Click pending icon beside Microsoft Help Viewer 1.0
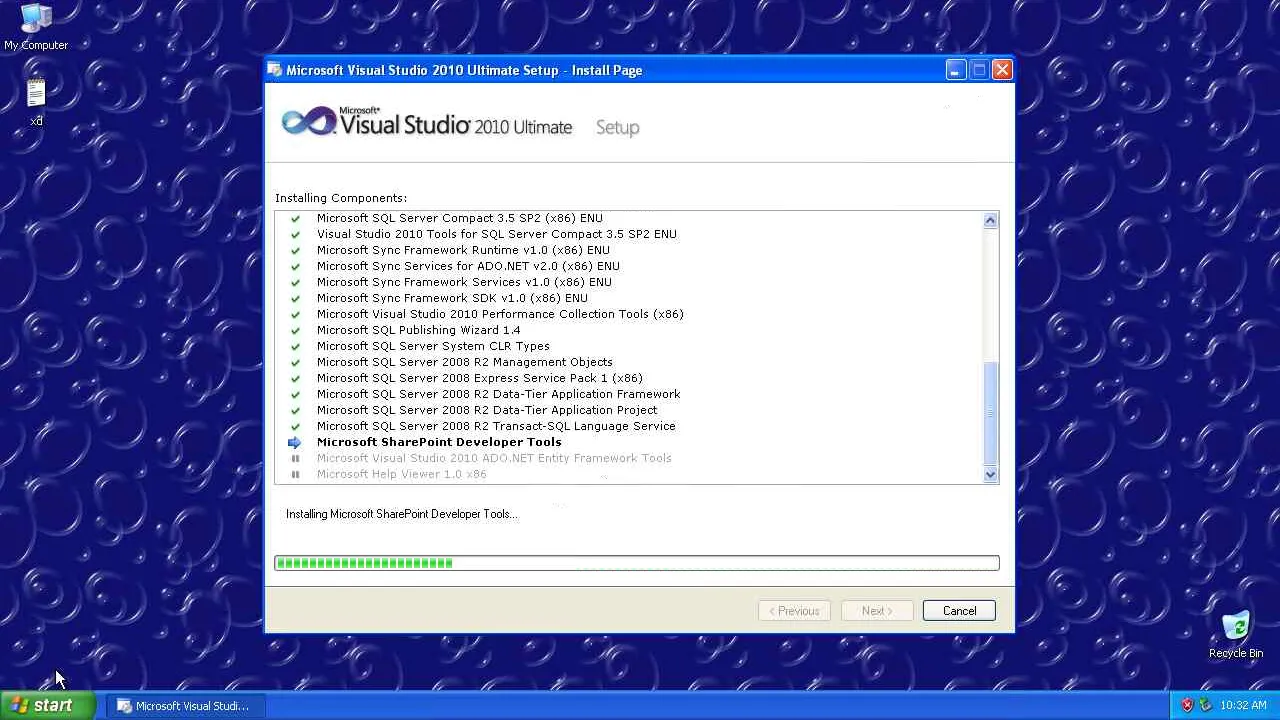 pyautogui.click(x=295, y=474)
